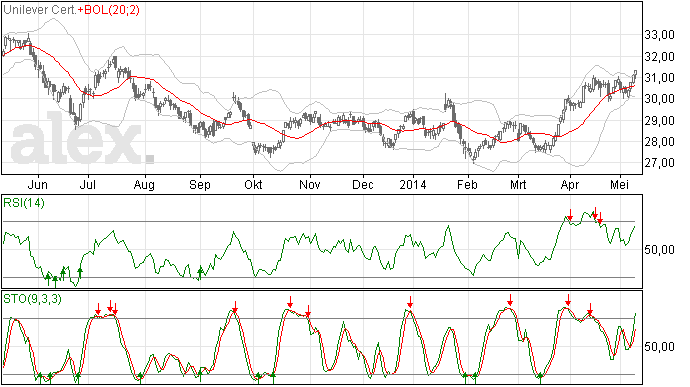The image size is (690, 387).
Task: Click the 2014 year label on time axis
Action: click(413, 184)
